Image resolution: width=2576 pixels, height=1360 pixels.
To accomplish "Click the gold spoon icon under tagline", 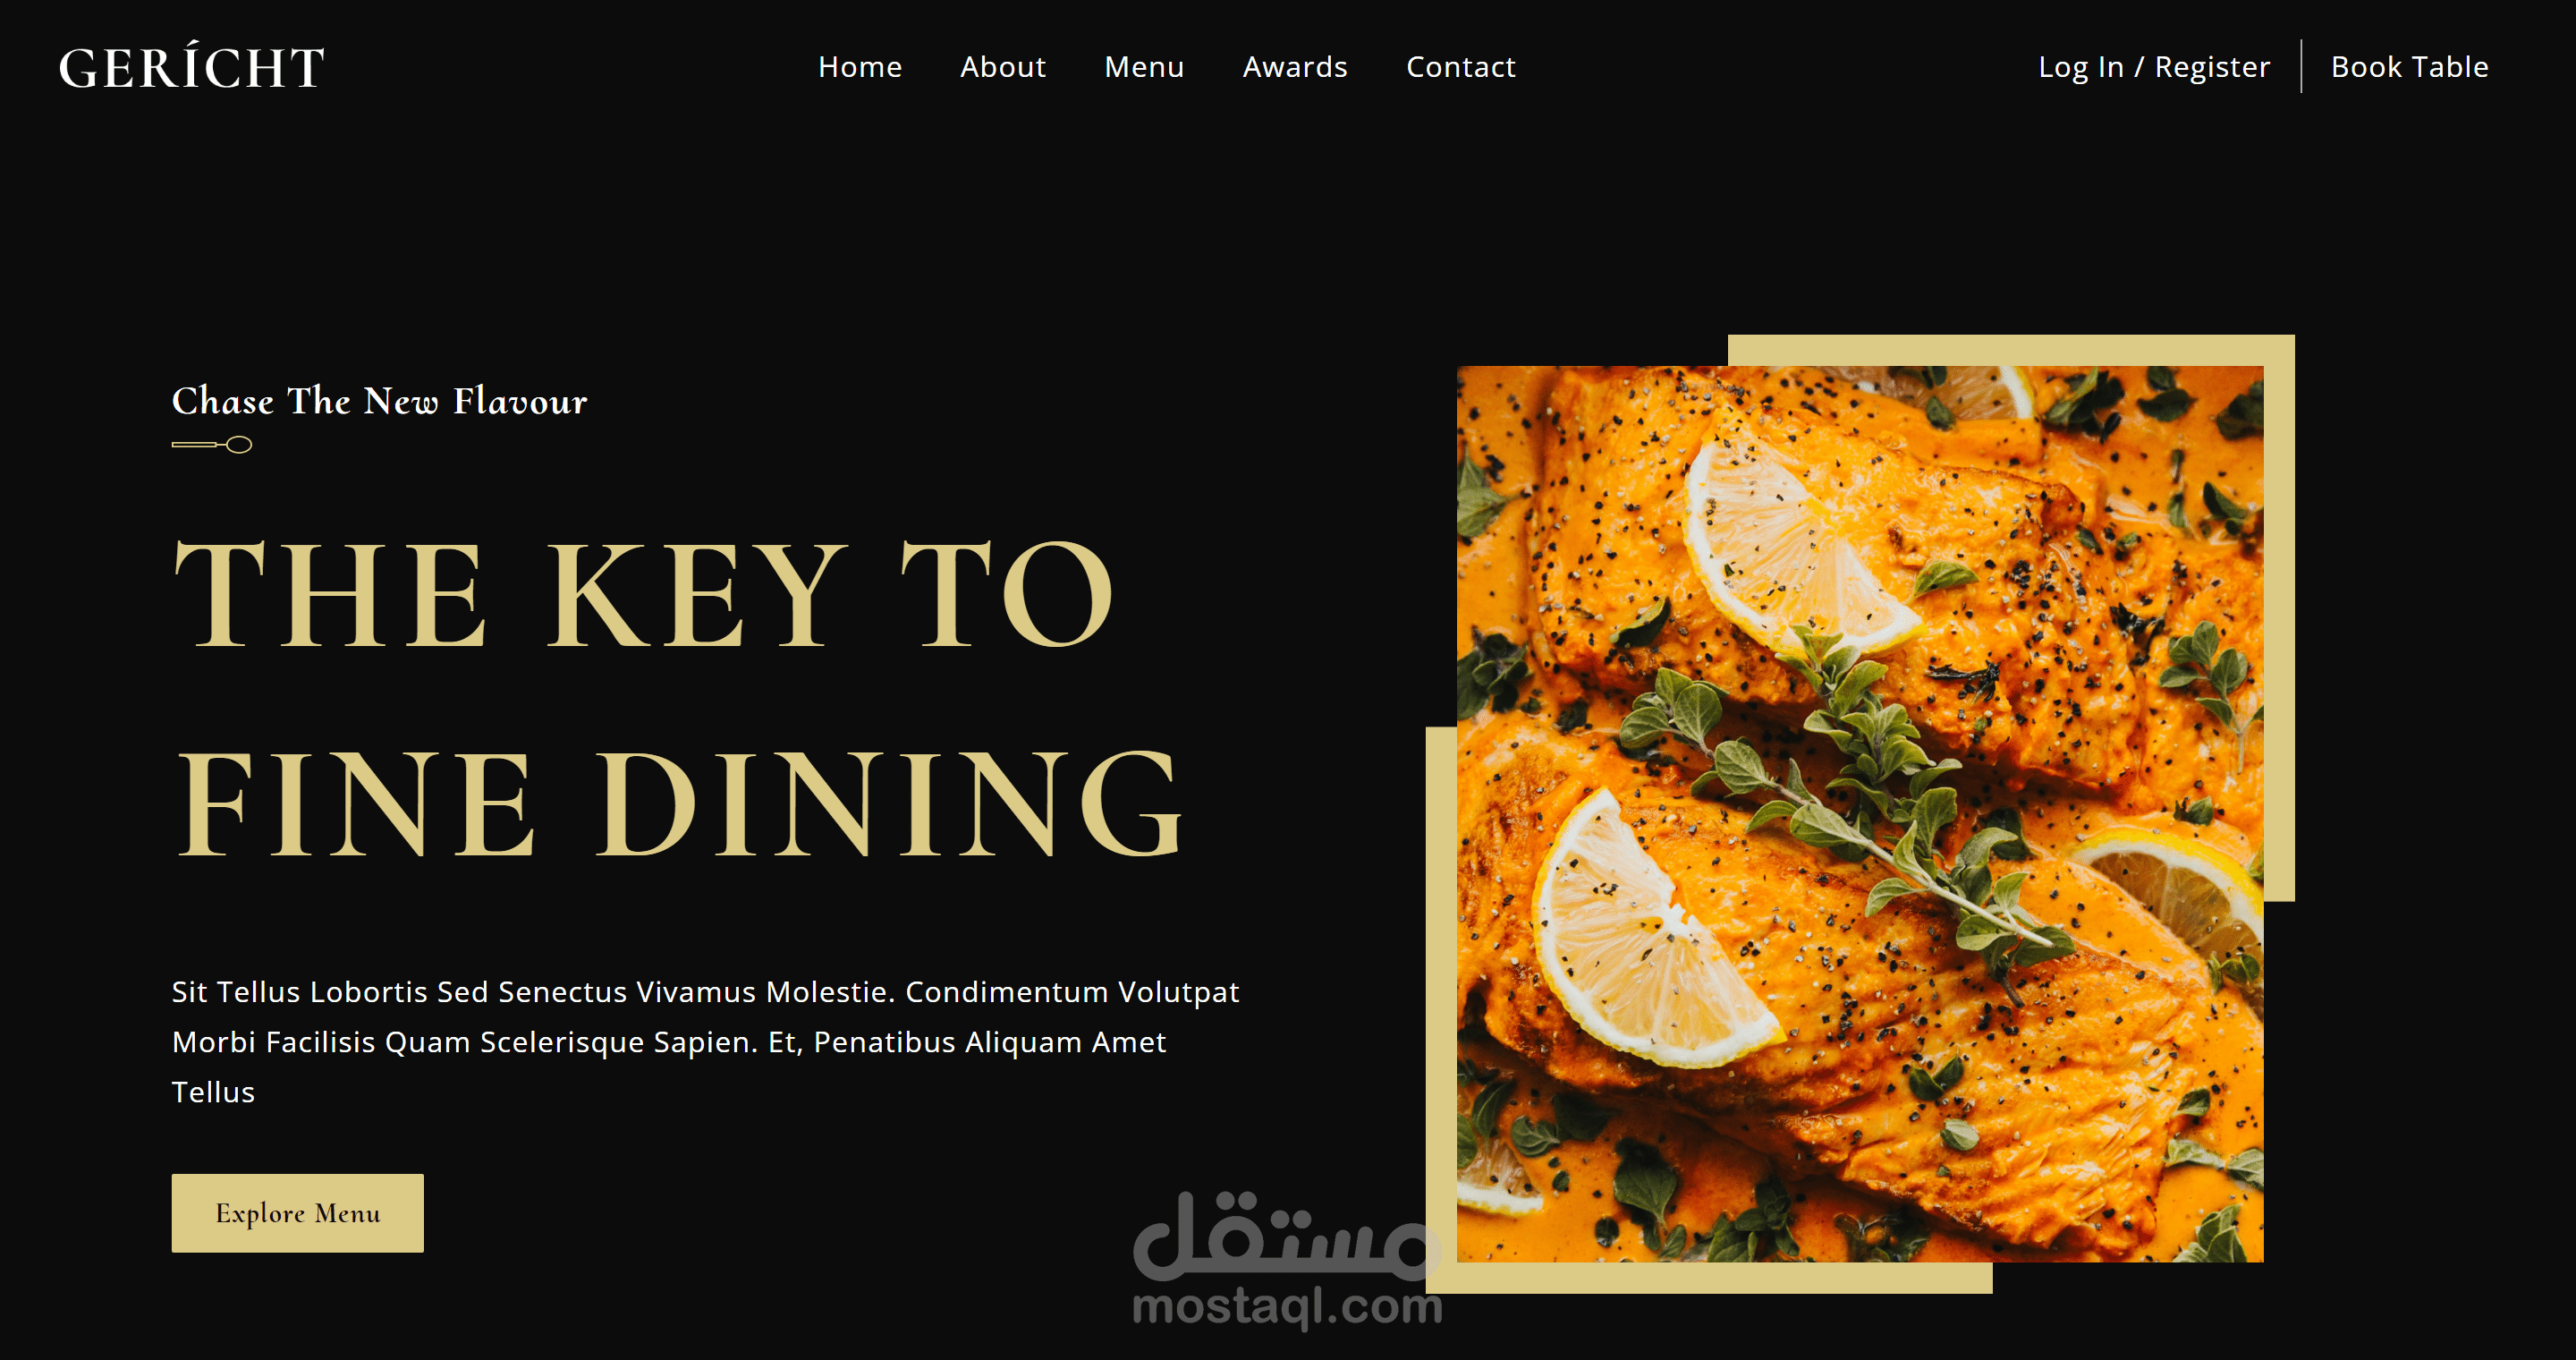I will click(x=212, y=445).
